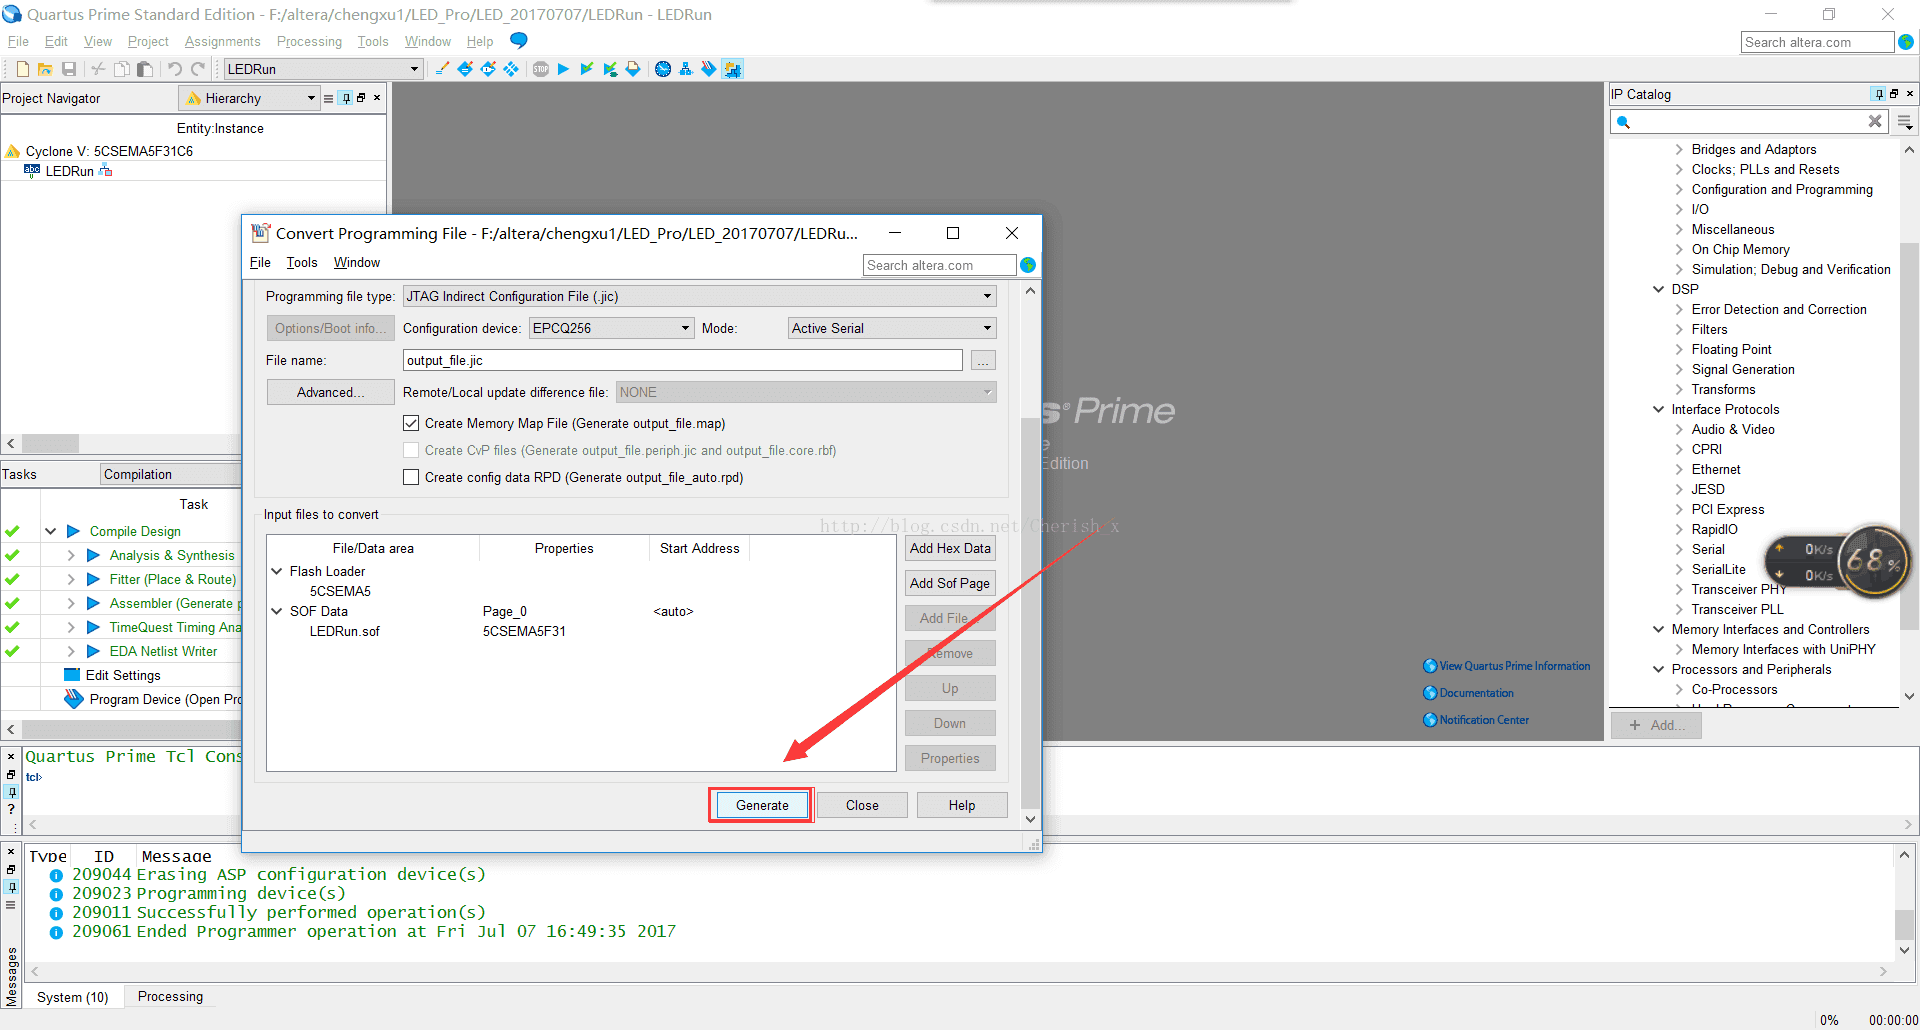Click the IP Catalog search magnifier icon

1624,122
